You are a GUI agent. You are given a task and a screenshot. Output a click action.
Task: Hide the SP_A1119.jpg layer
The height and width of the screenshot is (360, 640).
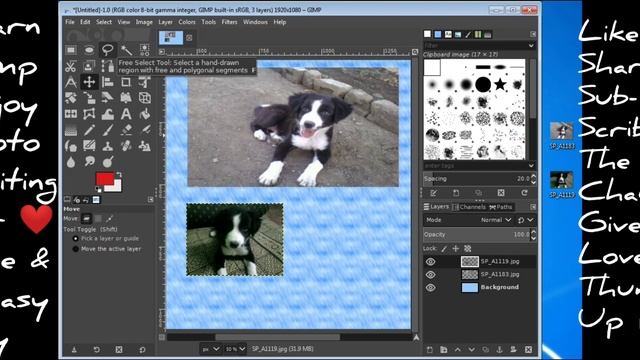tap(430, 262)
